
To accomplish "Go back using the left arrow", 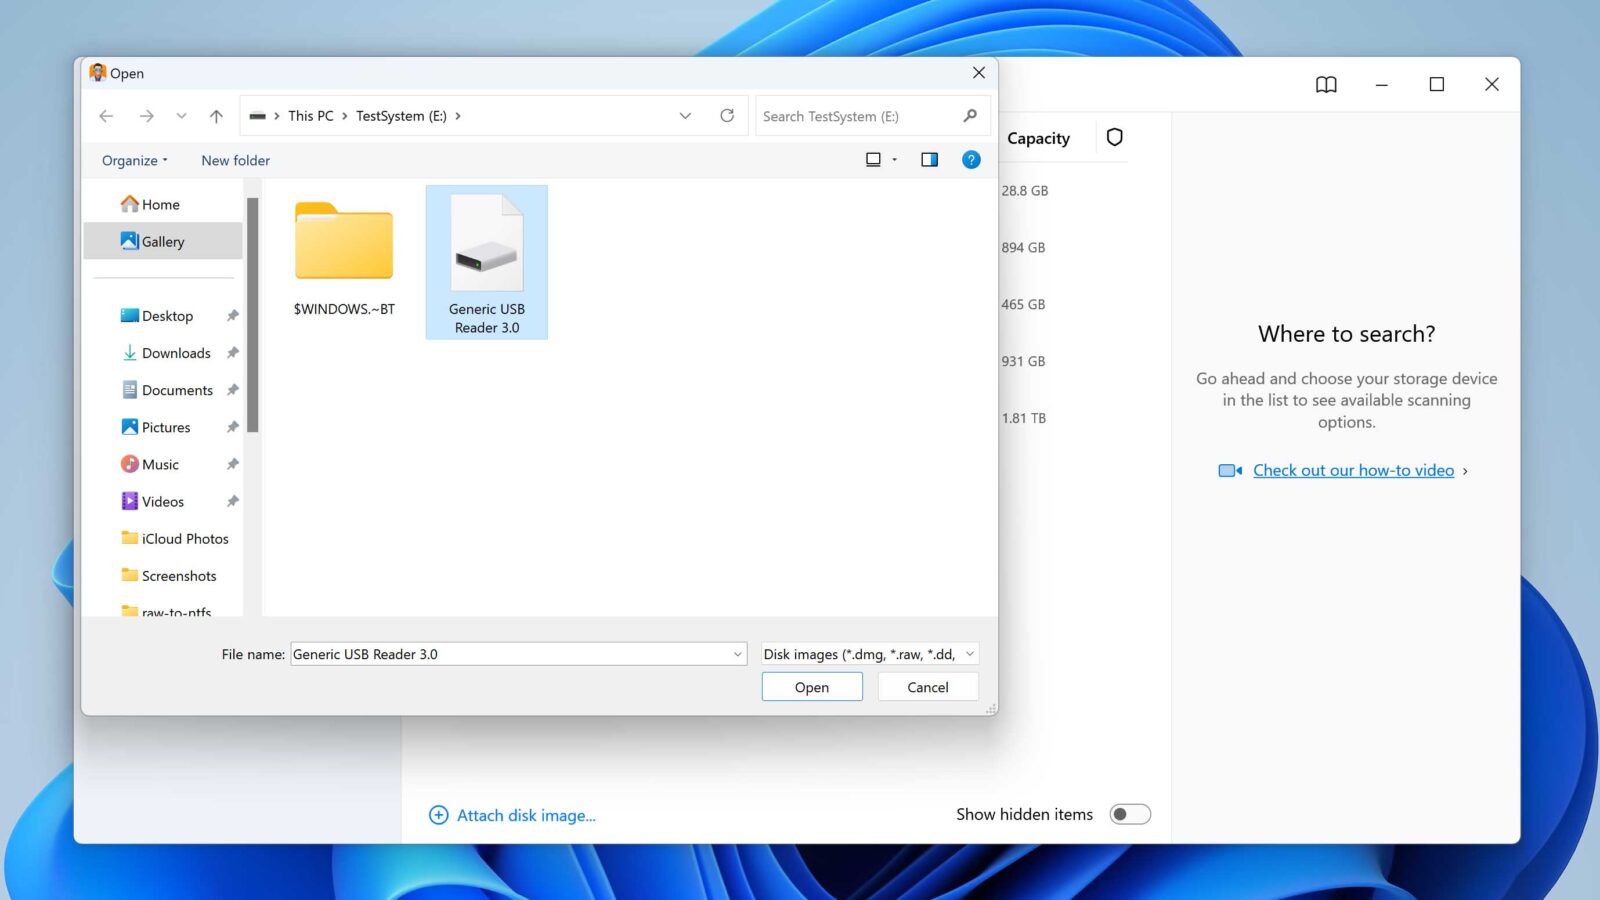I will pos(106,116).
